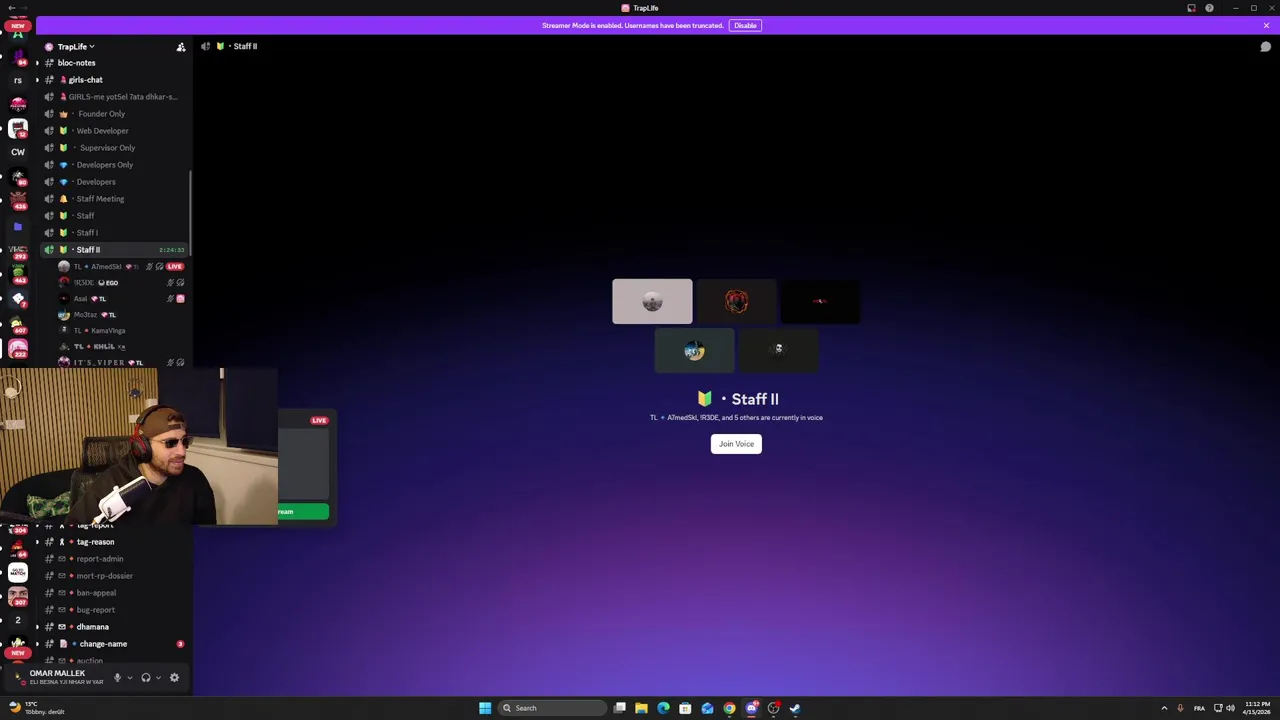Viewport: 1280px width, 720px height.
Task: Open File Explorer from the taskbar
Action: pos(641,708)
